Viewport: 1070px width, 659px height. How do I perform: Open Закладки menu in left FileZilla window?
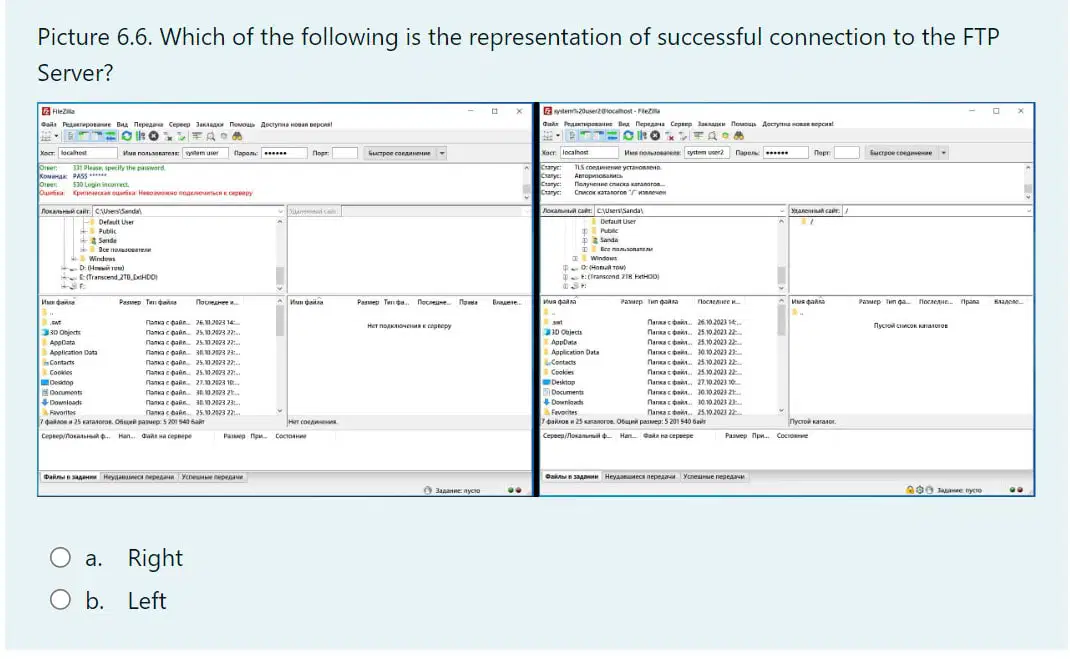pyautogui.click(x=209, y=125)
